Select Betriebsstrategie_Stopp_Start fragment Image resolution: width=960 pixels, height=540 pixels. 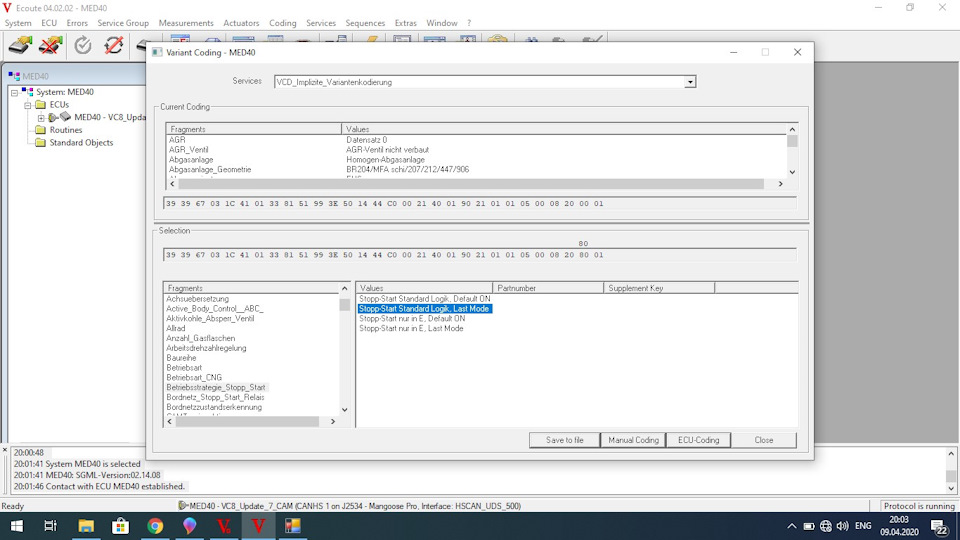click(216, 388)
